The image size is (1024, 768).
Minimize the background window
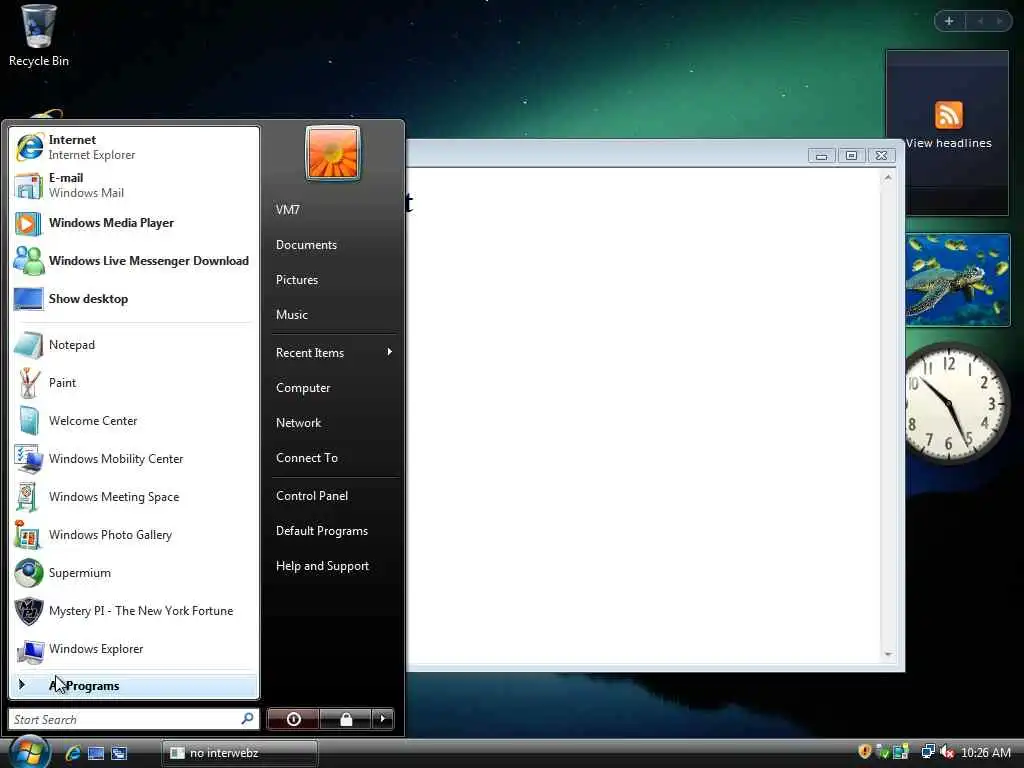822,155
